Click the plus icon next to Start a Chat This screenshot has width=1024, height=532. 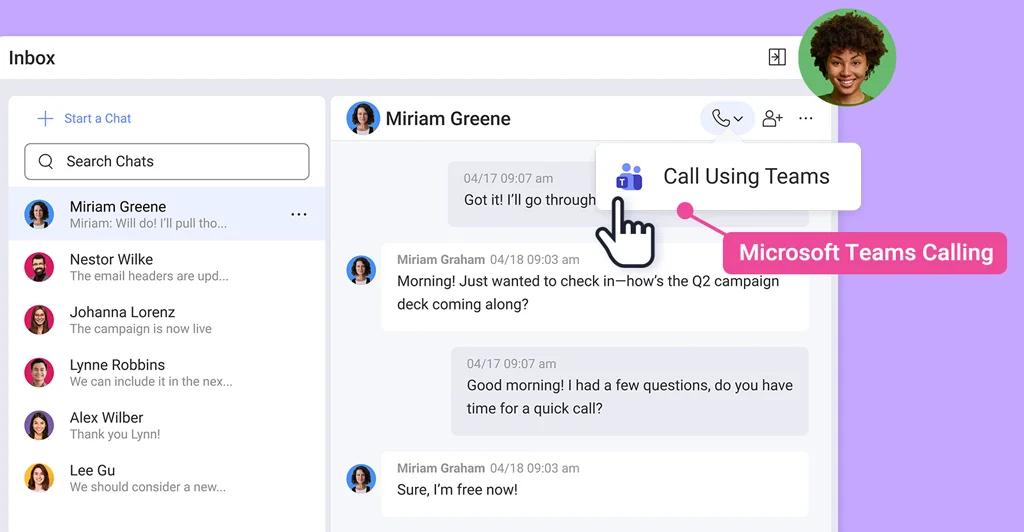pos(45,118)
